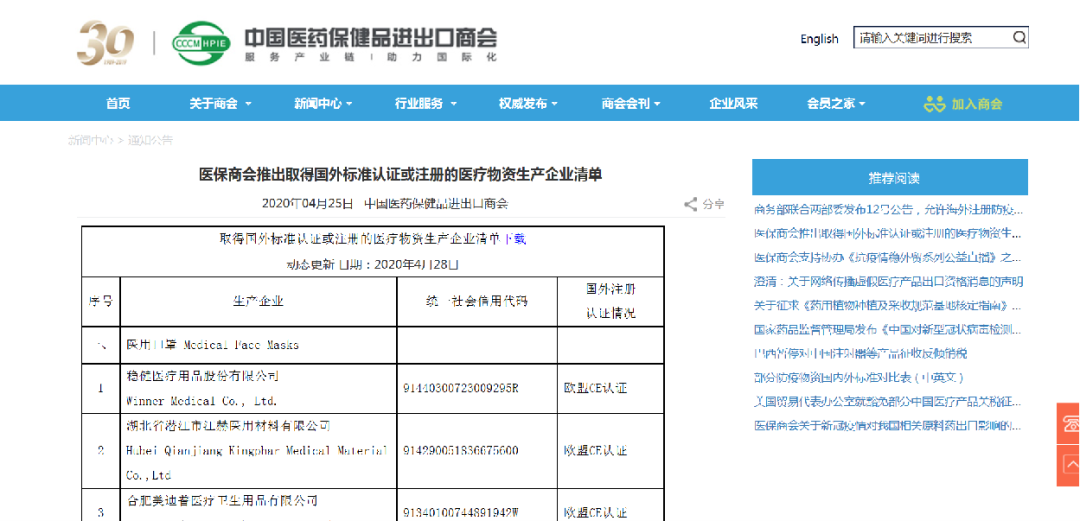Go to 通知公告 in breadcrumb
The width and height of the screenshot is (1080, 521).
click(150, 140)
